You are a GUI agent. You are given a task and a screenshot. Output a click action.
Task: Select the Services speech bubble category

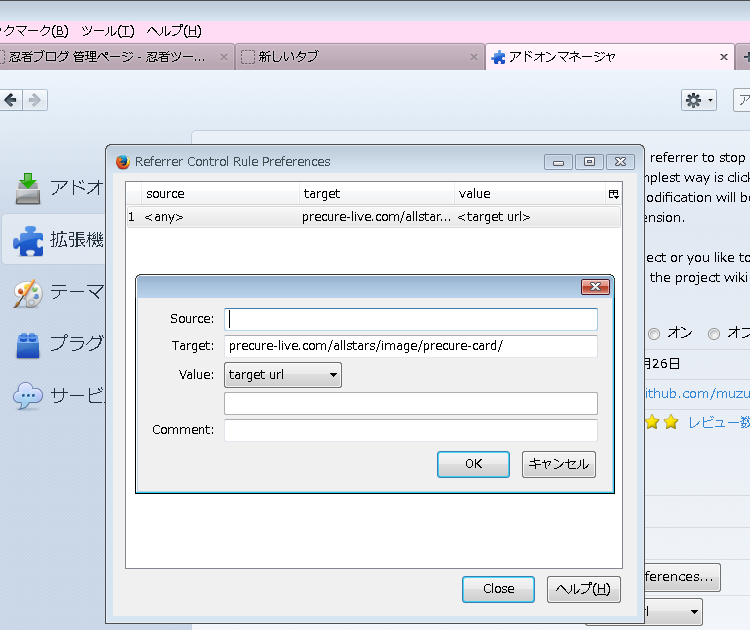point(28,396)
